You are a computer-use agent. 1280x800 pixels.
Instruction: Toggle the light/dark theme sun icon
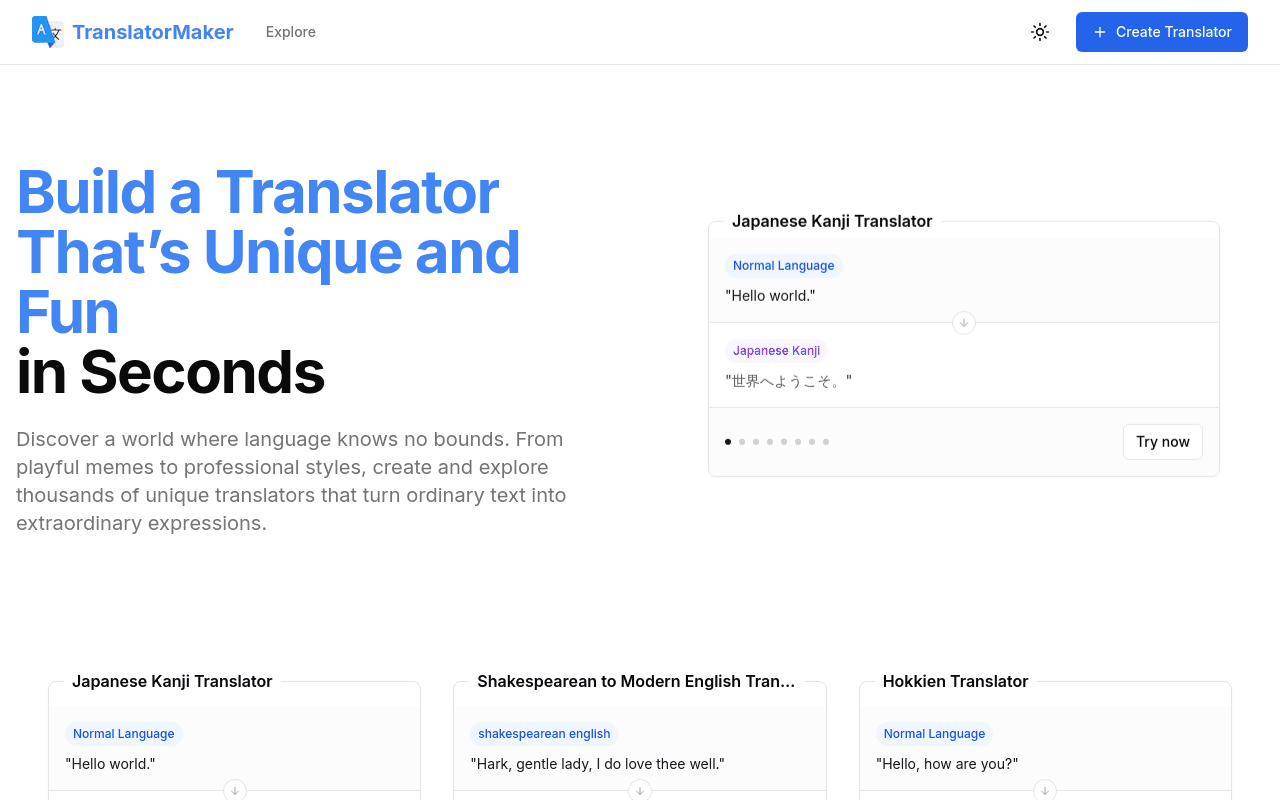(x=1040, y=32)
